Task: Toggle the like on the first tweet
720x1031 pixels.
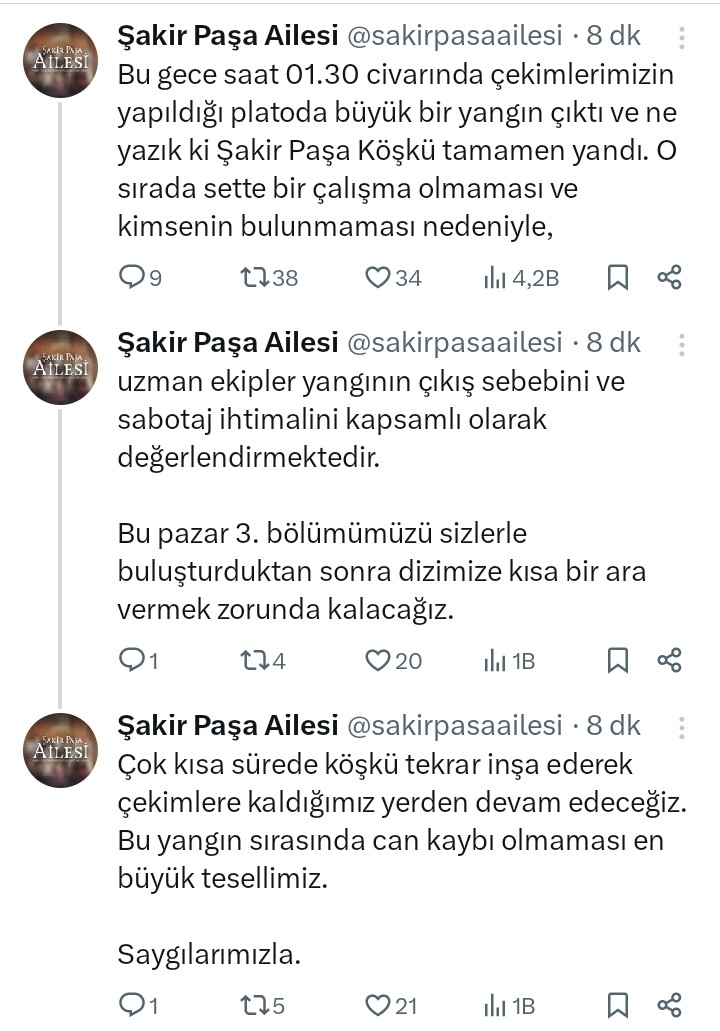Action: (377, 278)
